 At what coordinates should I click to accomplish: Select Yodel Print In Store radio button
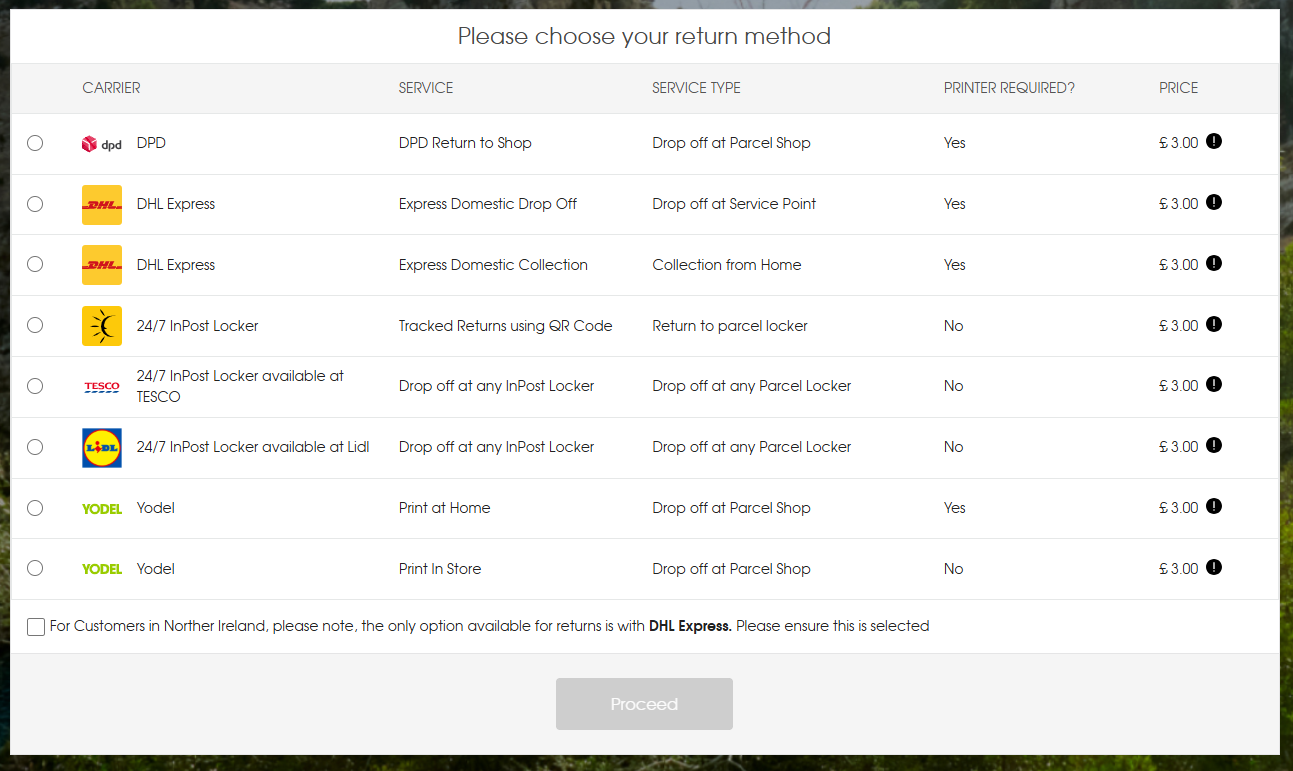point(35,568)
